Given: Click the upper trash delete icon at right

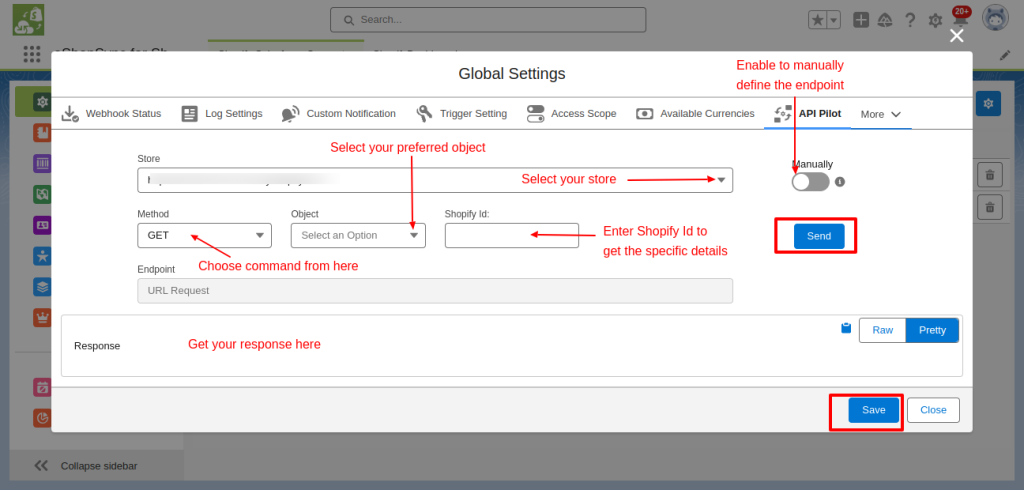Looking at the screenshot, I should (990, 175).
